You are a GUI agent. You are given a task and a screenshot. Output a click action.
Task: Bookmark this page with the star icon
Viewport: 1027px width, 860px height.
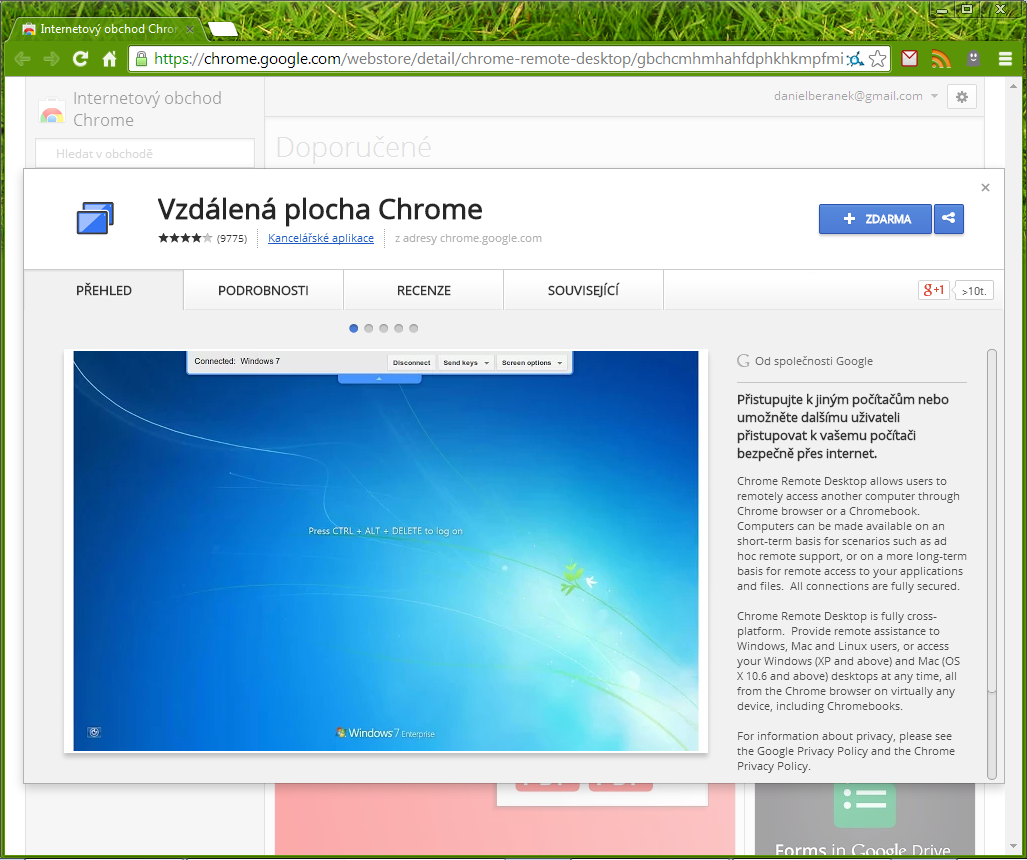pyautogui.click(x=878, y=59)
